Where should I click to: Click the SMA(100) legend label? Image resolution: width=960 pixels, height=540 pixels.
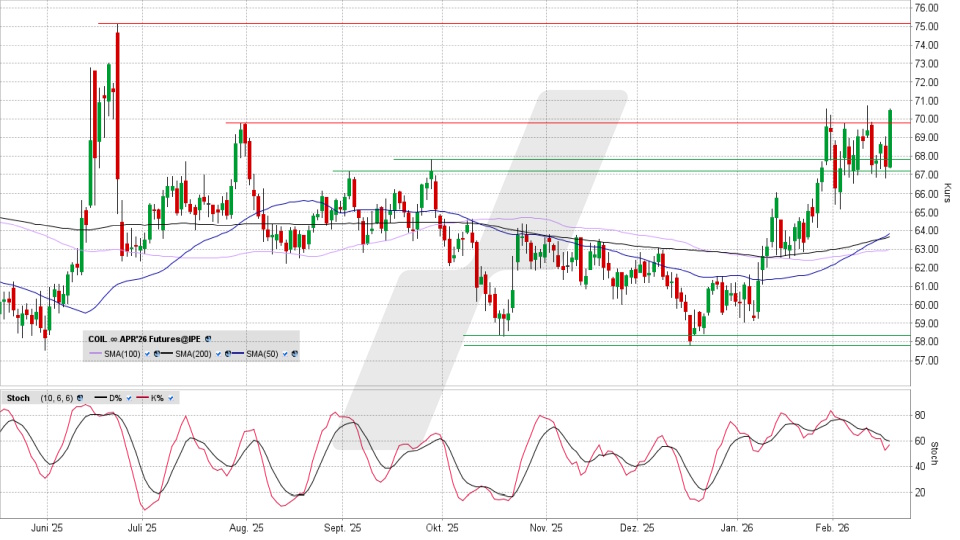coord(122,354)
